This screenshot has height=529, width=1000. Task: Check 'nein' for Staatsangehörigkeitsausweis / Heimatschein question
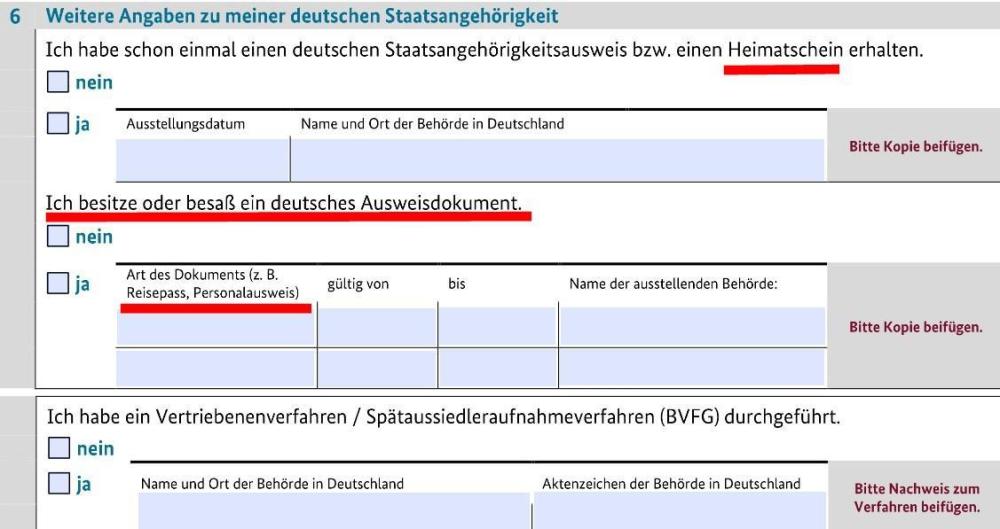[58, 82]
